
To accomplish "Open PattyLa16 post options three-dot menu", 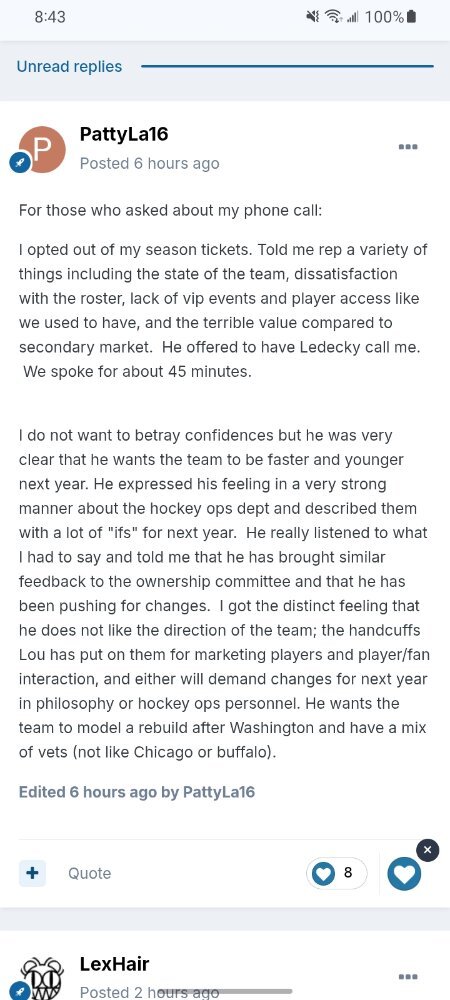I will pos(407,147).
